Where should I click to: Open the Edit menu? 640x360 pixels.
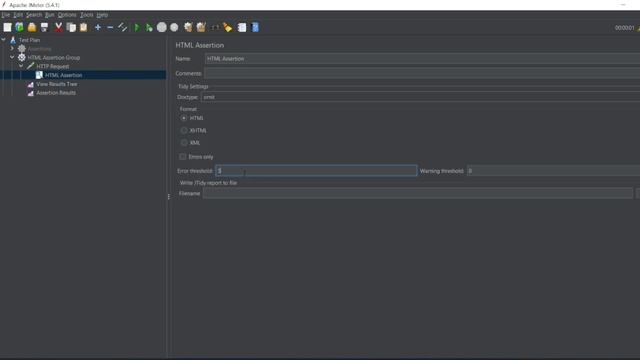tap(18, 15)
